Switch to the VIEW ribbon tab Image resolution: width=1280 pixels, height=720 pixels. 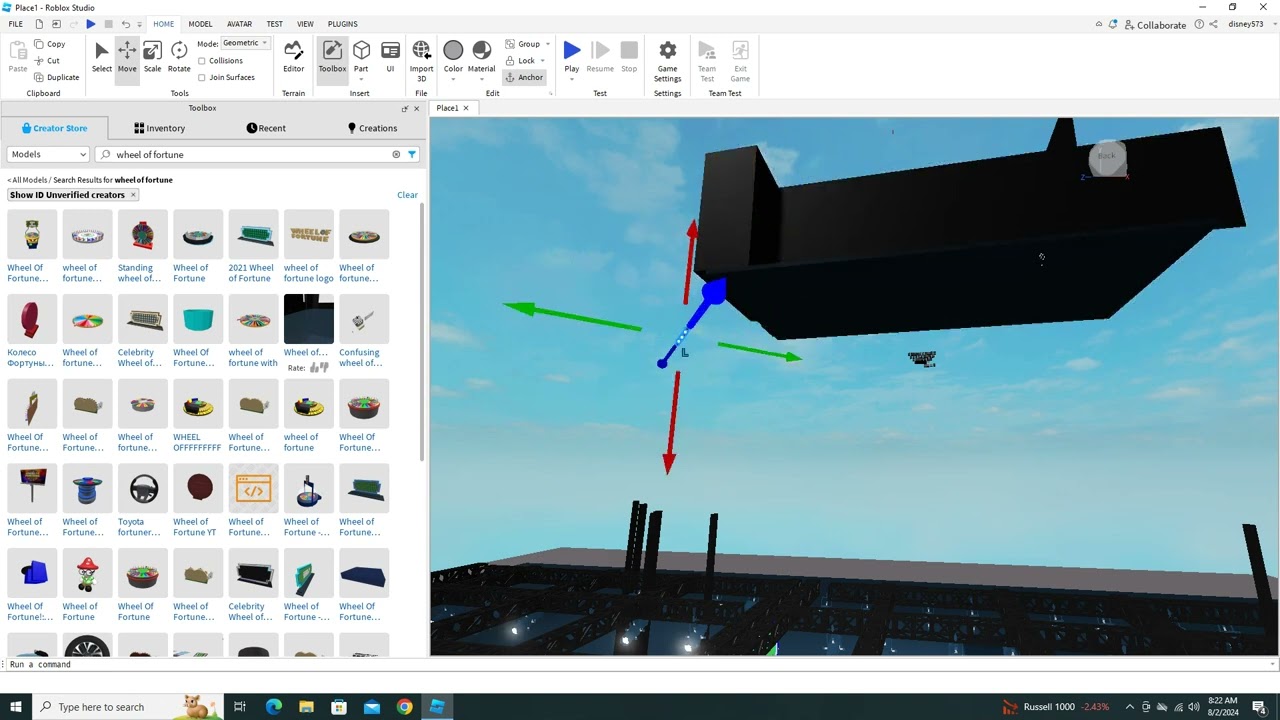[305, 24]
